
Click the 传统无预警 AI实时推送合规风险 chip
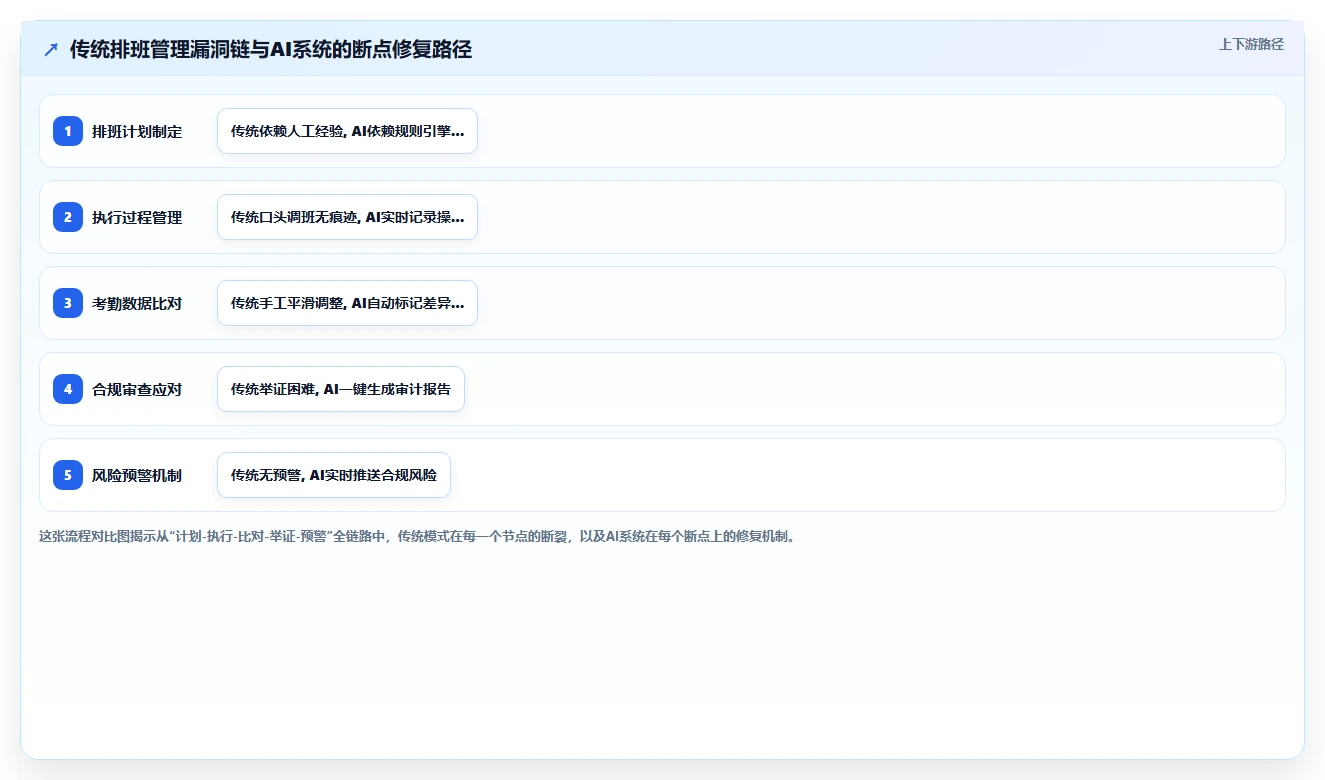click(334, 475)
